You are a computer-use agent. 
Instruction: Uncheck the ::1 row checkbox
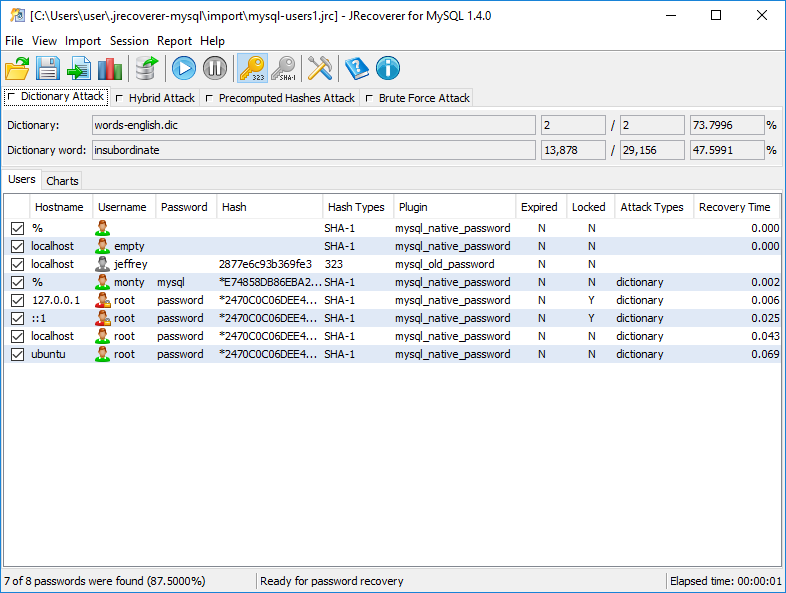tap(18, 318)
